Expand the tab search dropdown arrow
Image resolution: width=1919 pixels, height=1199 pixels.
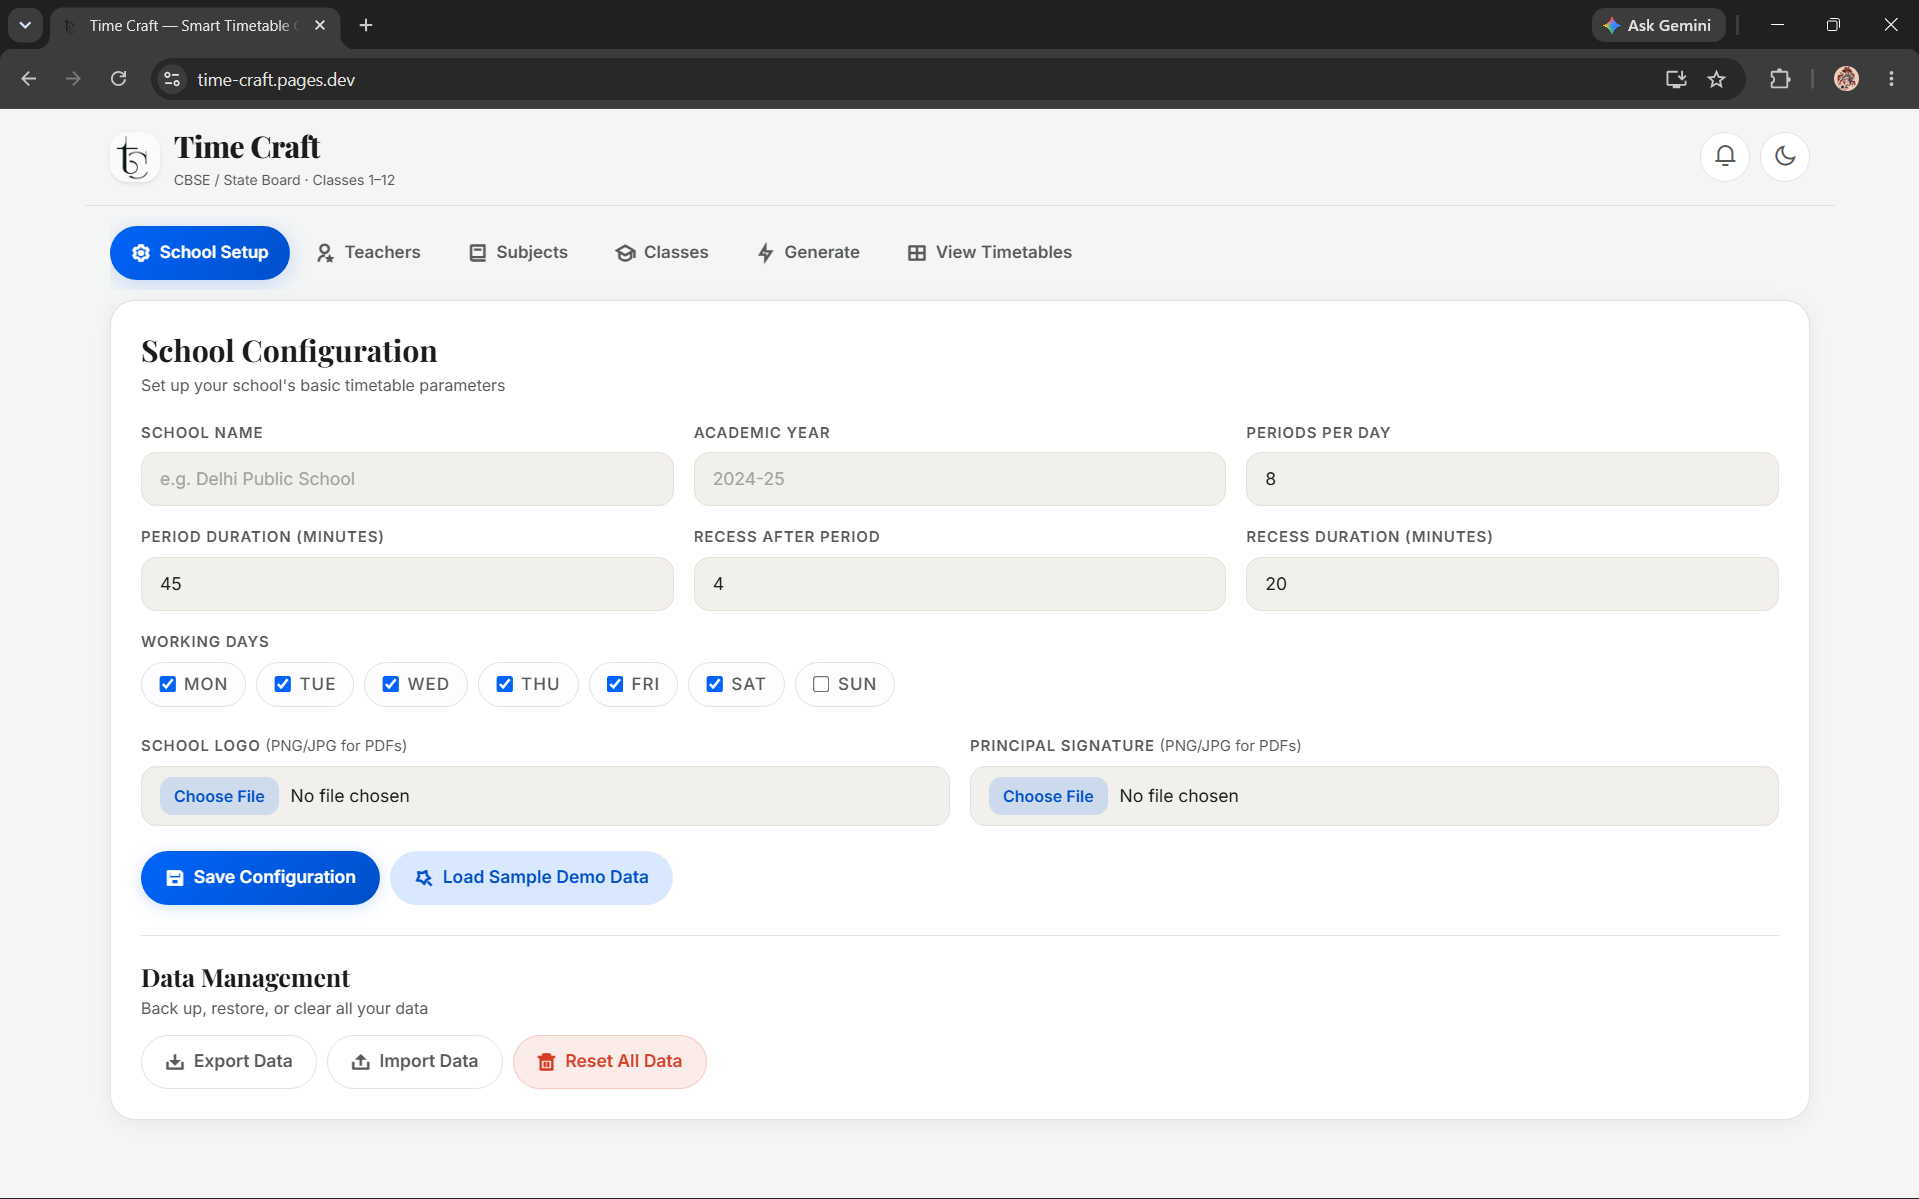[x=25, y=25]
